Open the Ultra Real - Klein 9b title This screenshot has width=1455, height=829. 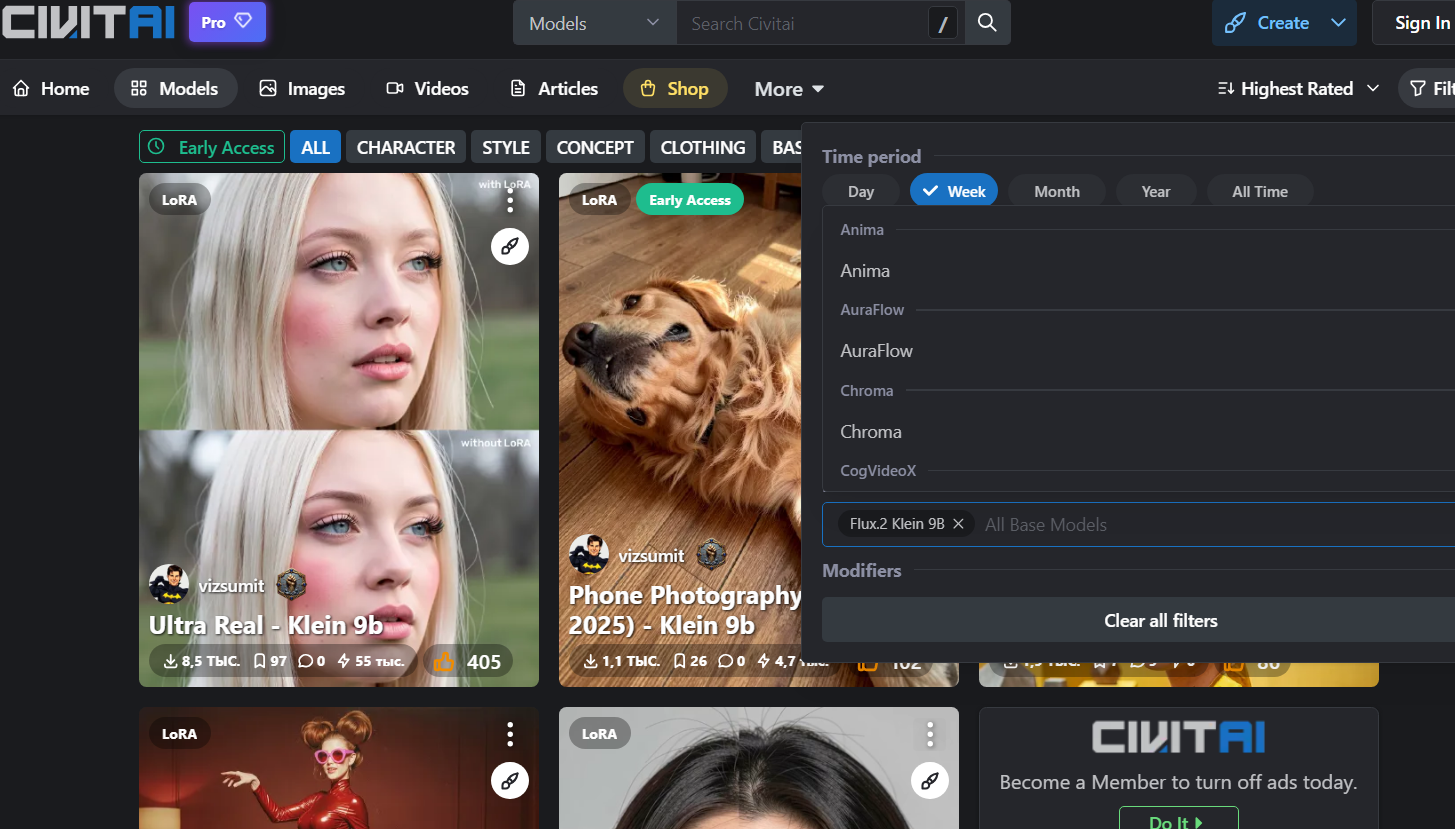click(266, 625)
